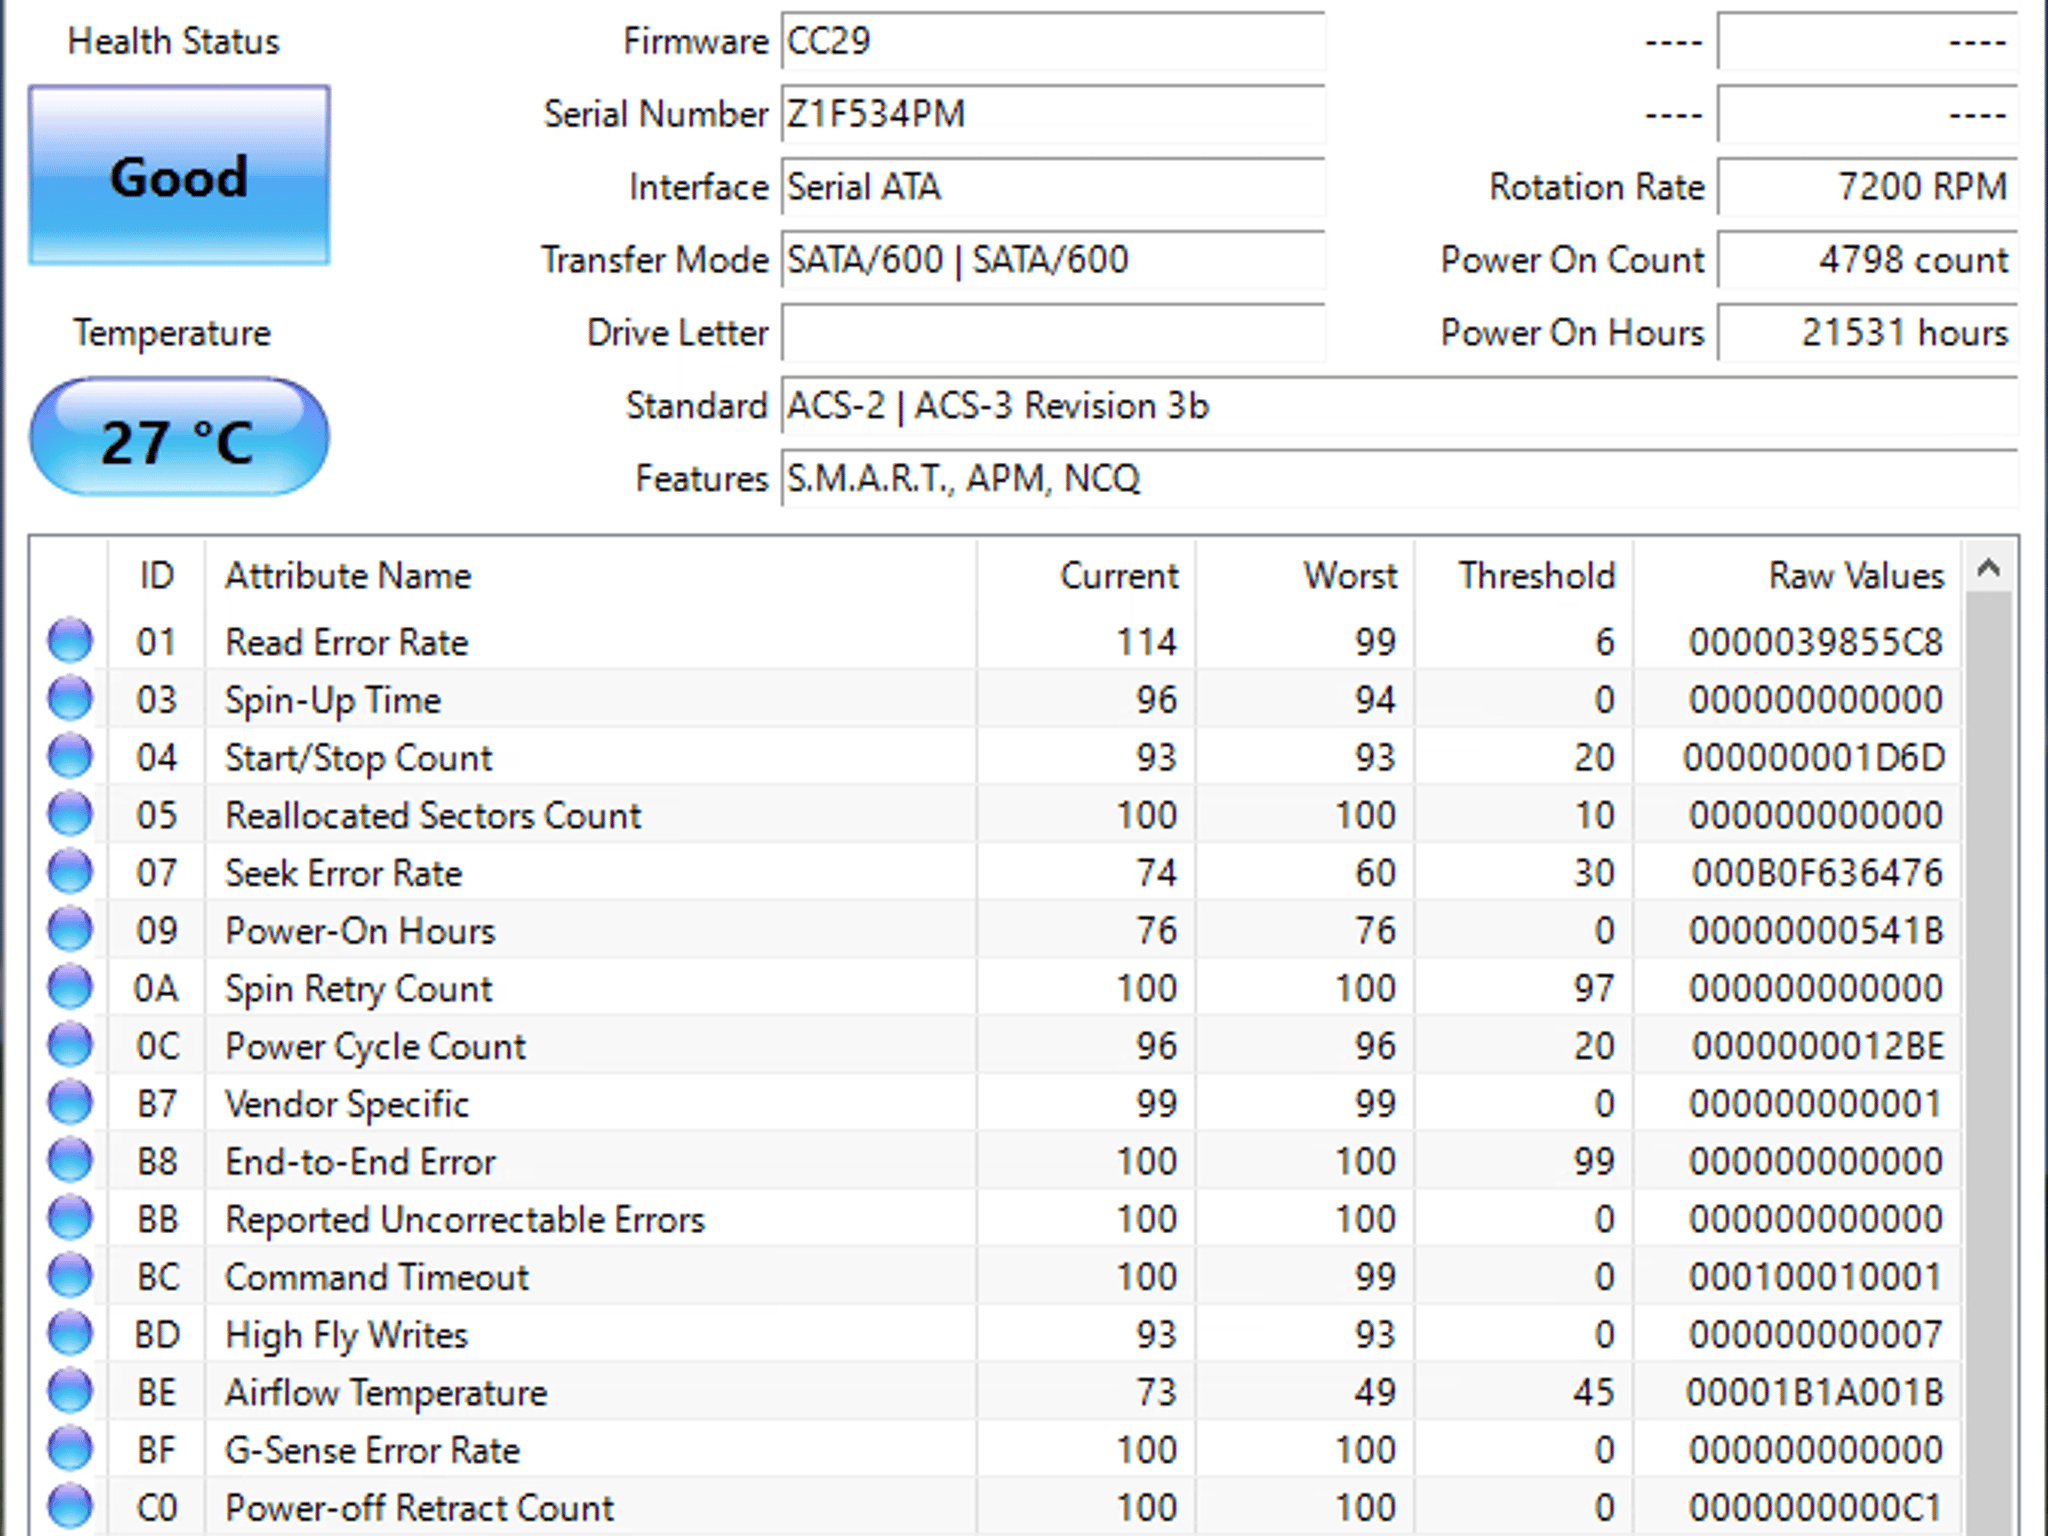Click the Command Timeout status dot
The width and height of the screenshot is (2048, 1536).
coord(70,1276)
